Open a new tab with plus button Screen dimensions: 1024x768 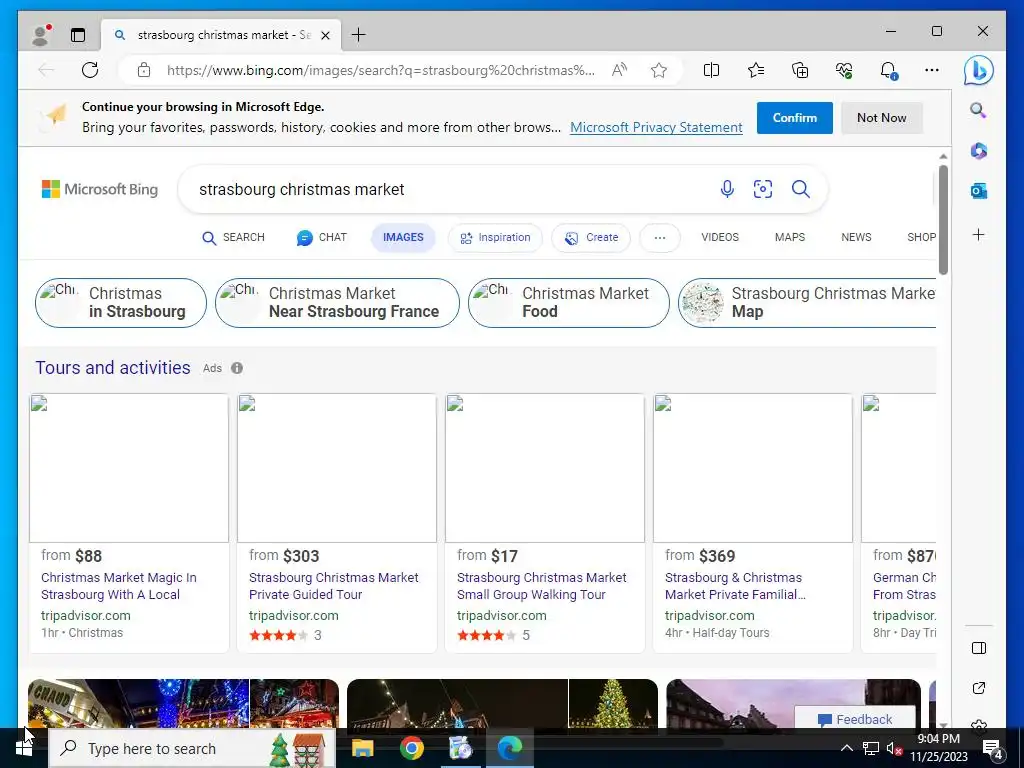pyautogui.click(x=359, y=35)
